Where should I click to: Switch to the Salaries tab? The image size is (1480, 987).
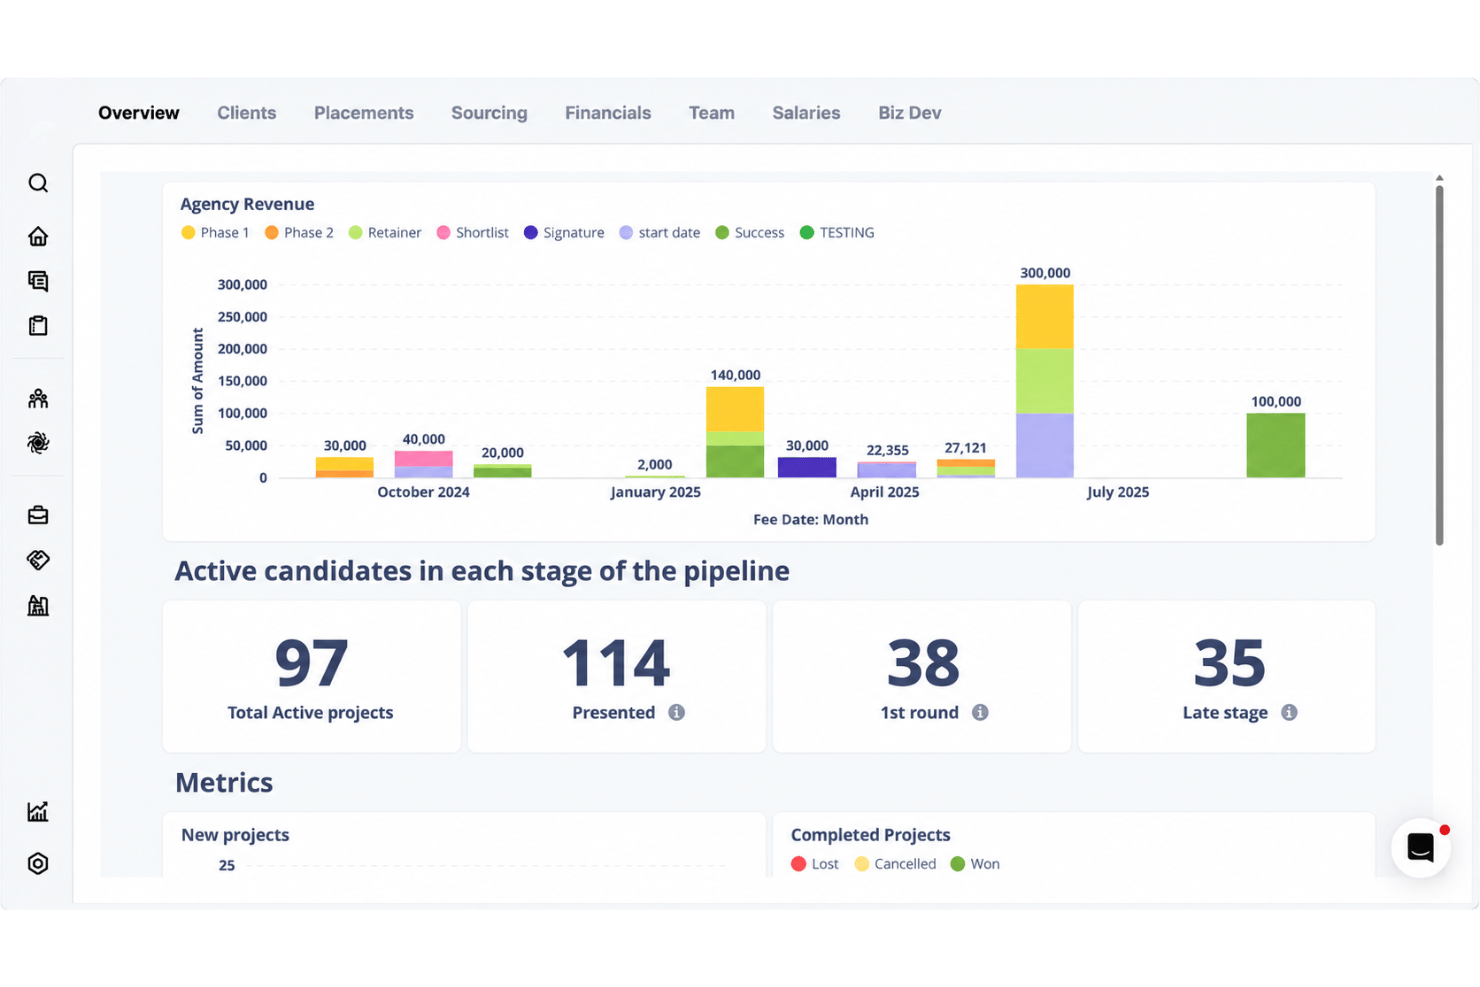806,113
